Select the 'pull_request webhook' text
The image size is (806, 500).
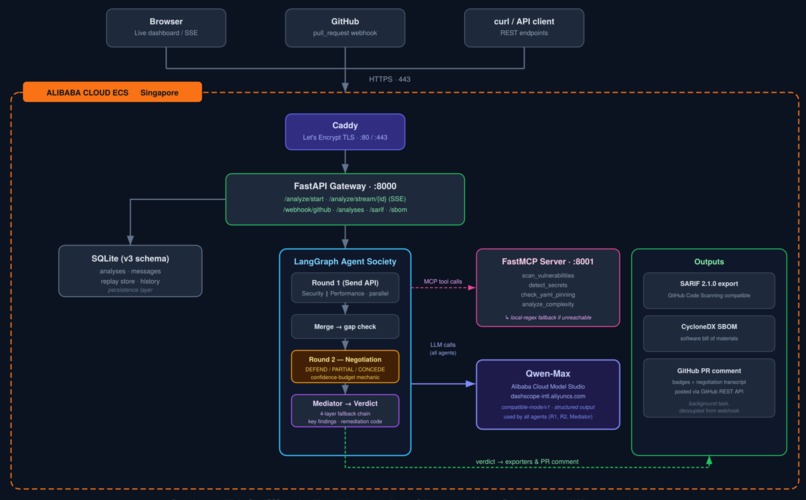345,33
